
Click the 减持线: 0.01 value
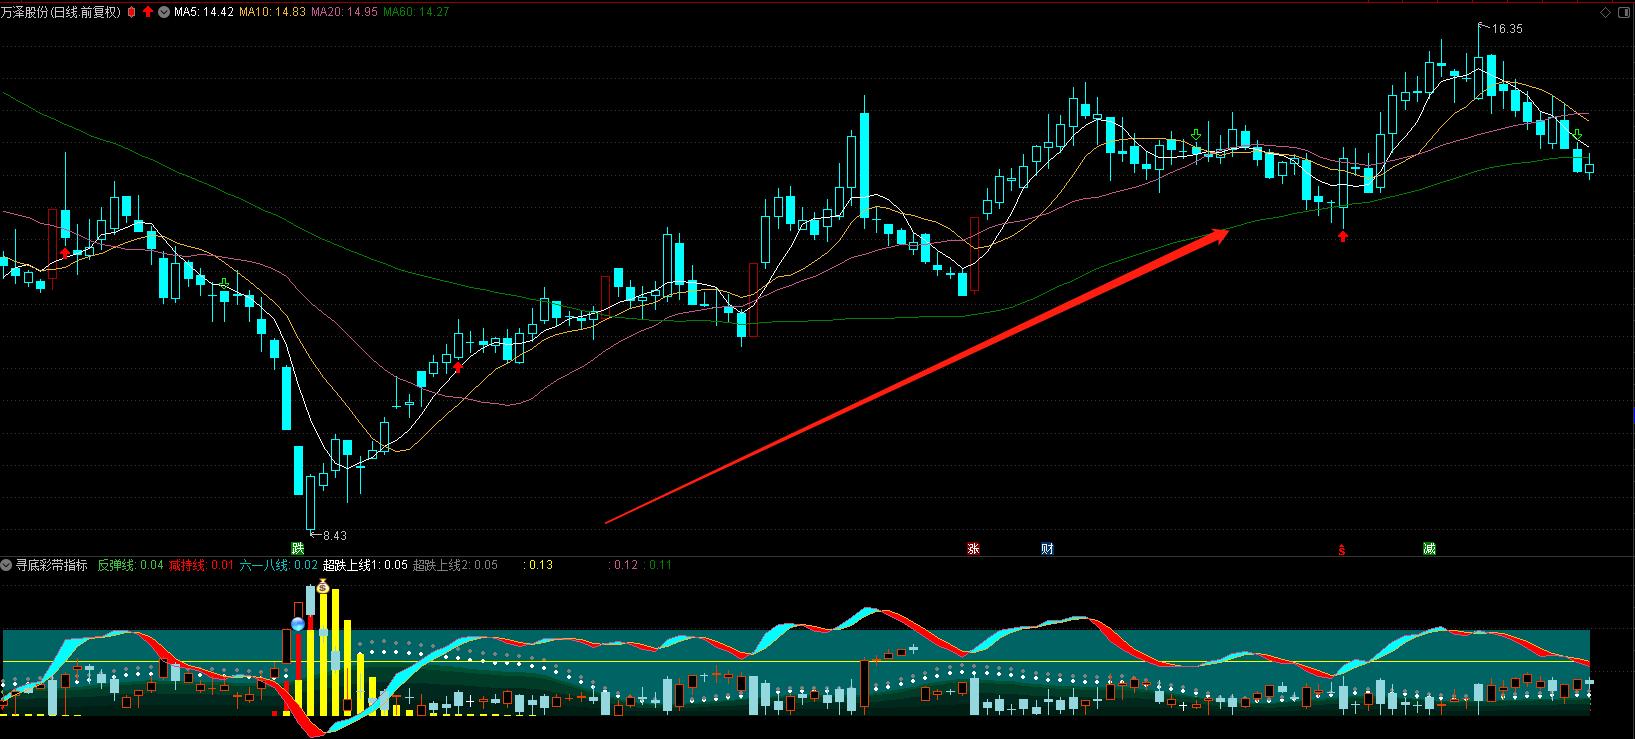click(x=201, y=565)
